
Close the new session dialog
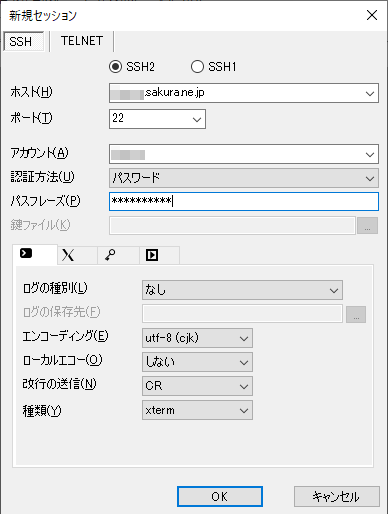pos(372,15)
